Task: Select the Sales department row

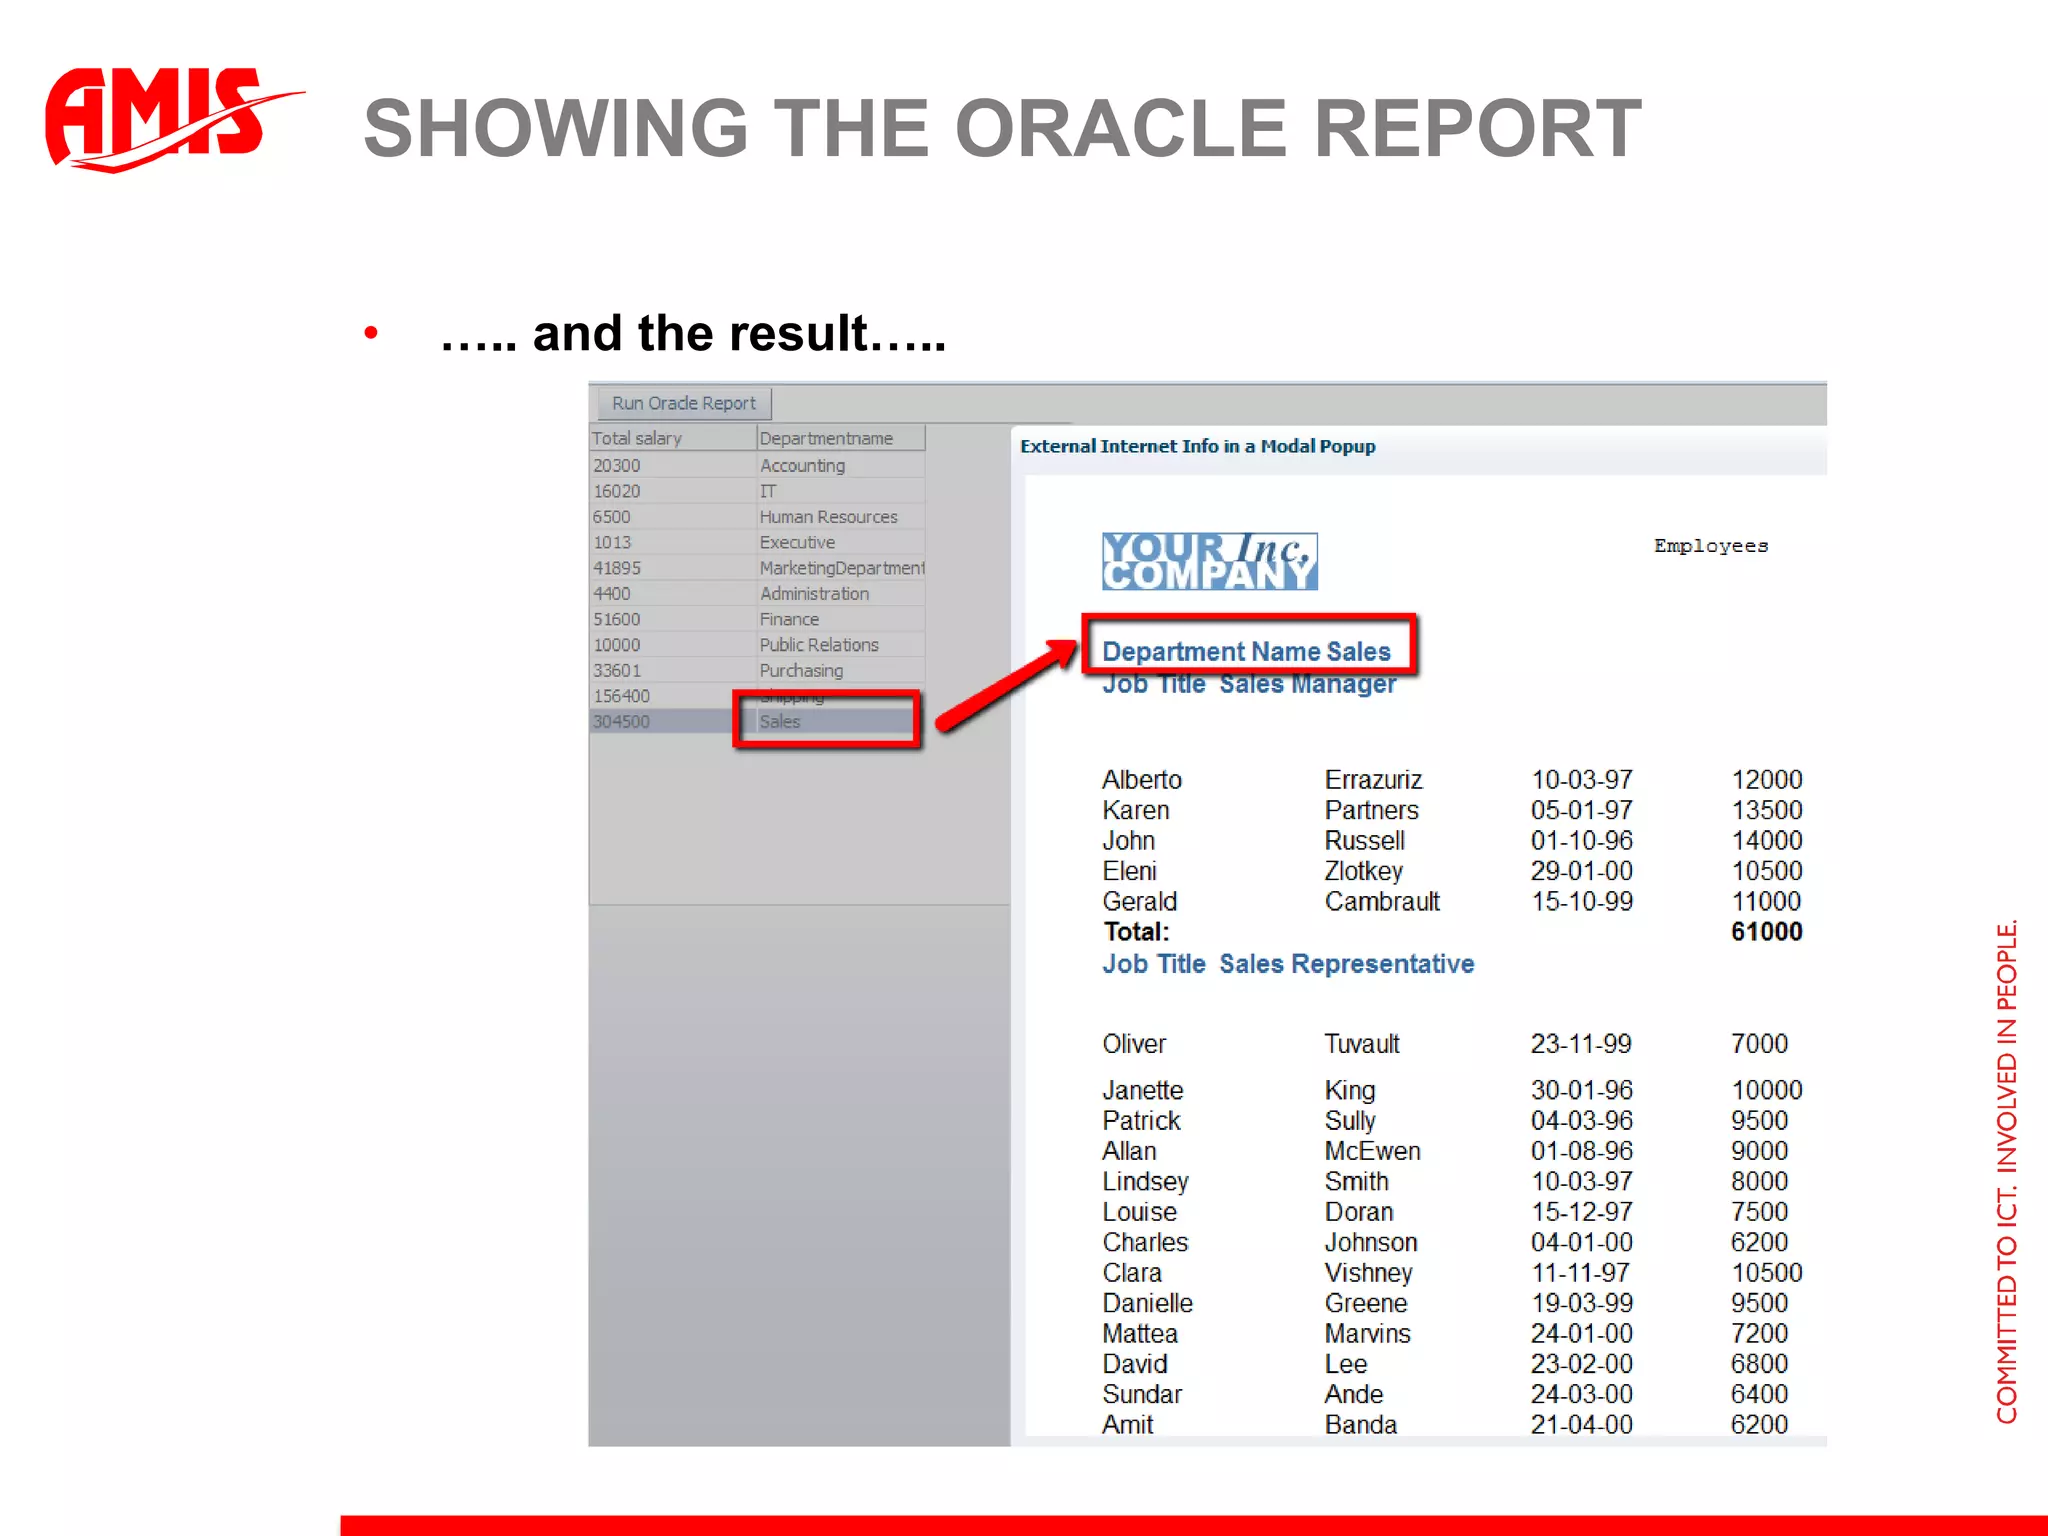Action: pos(757,721)
